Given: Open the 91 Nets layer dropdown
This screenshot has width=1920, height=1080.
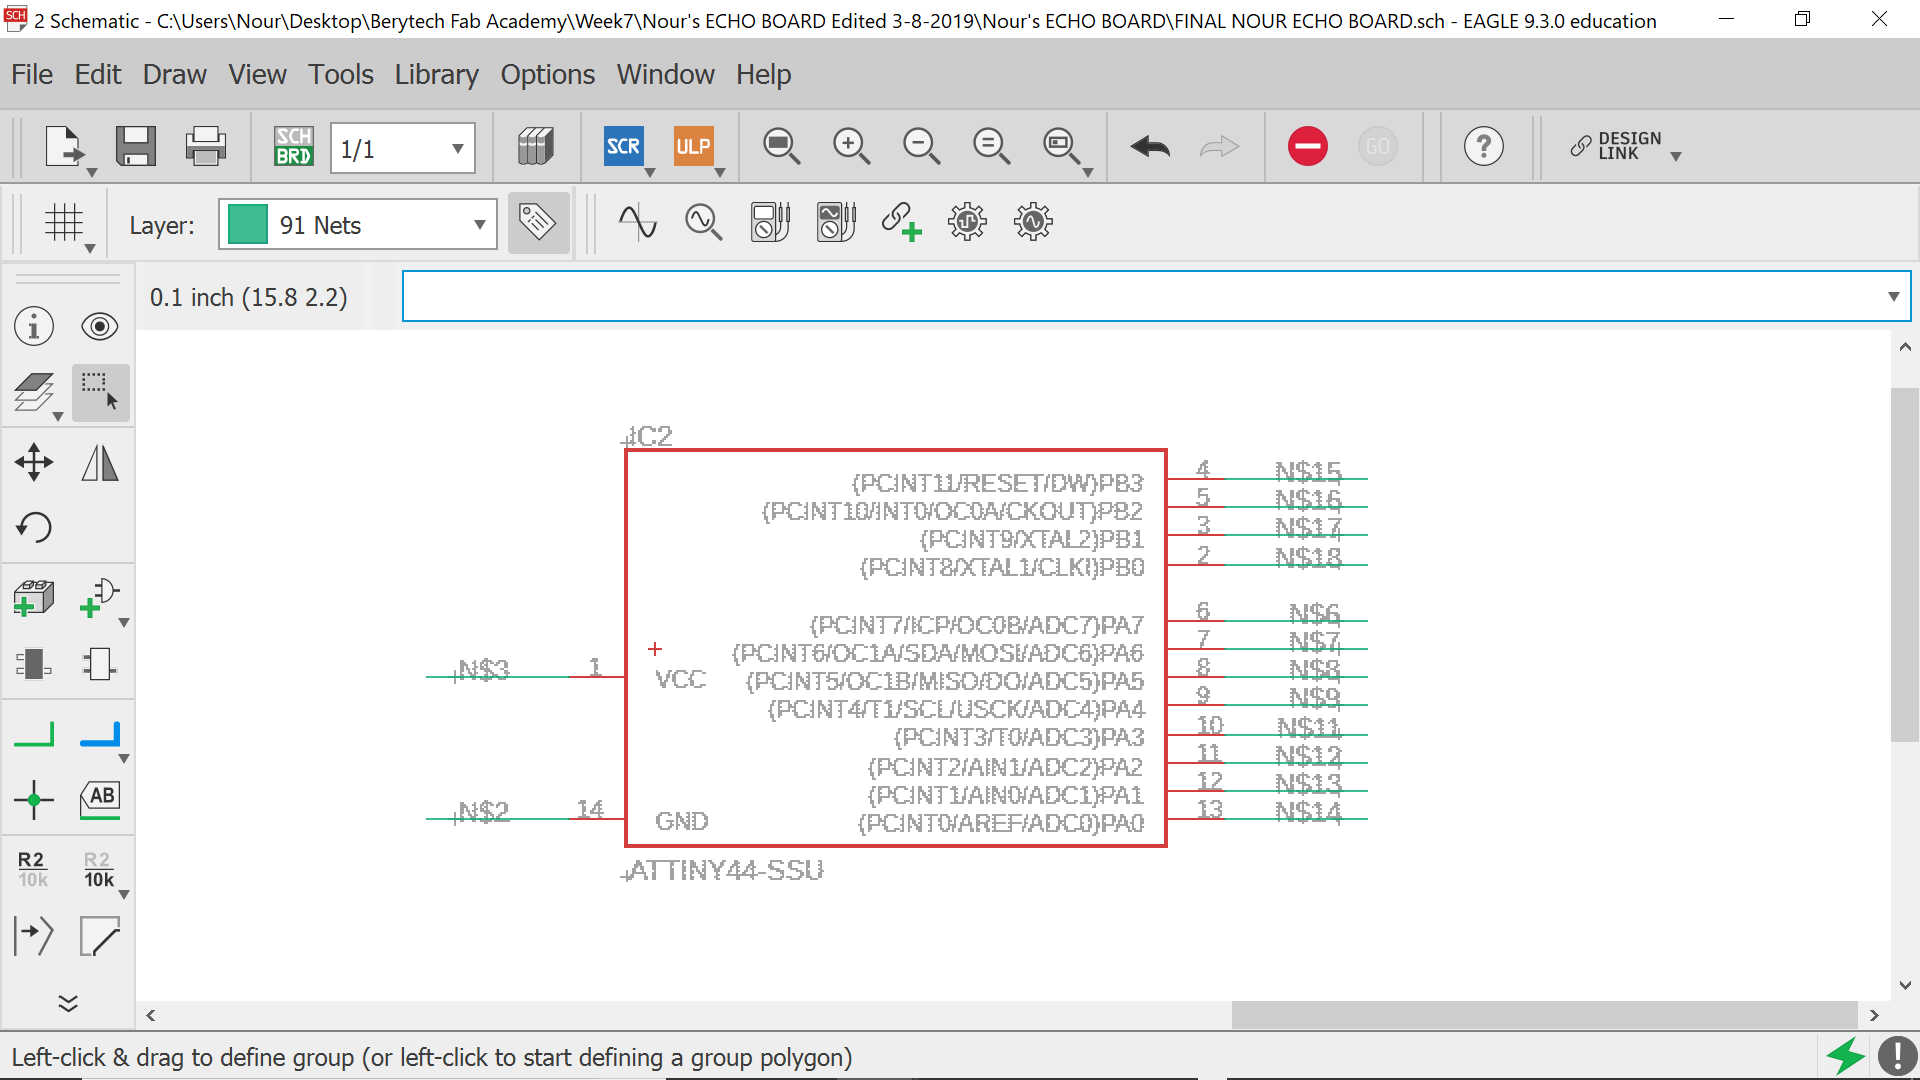Looking at the screenshot, I should point(479,225).
